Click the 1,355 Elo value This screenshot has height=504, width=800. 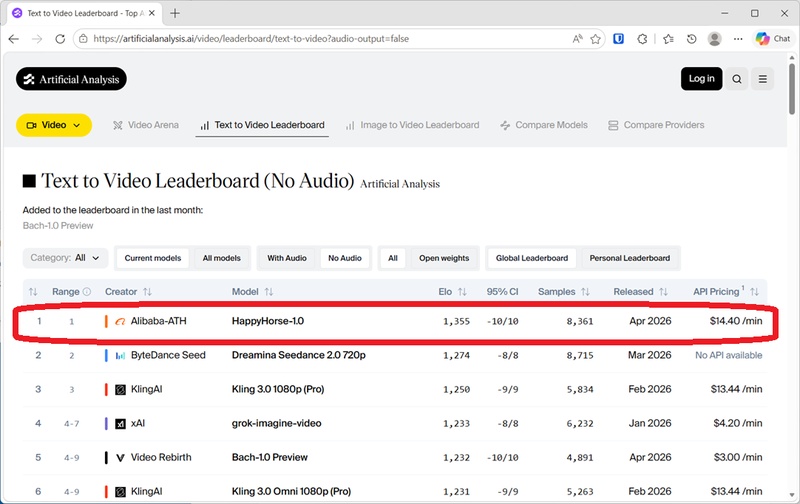[456, 321]
